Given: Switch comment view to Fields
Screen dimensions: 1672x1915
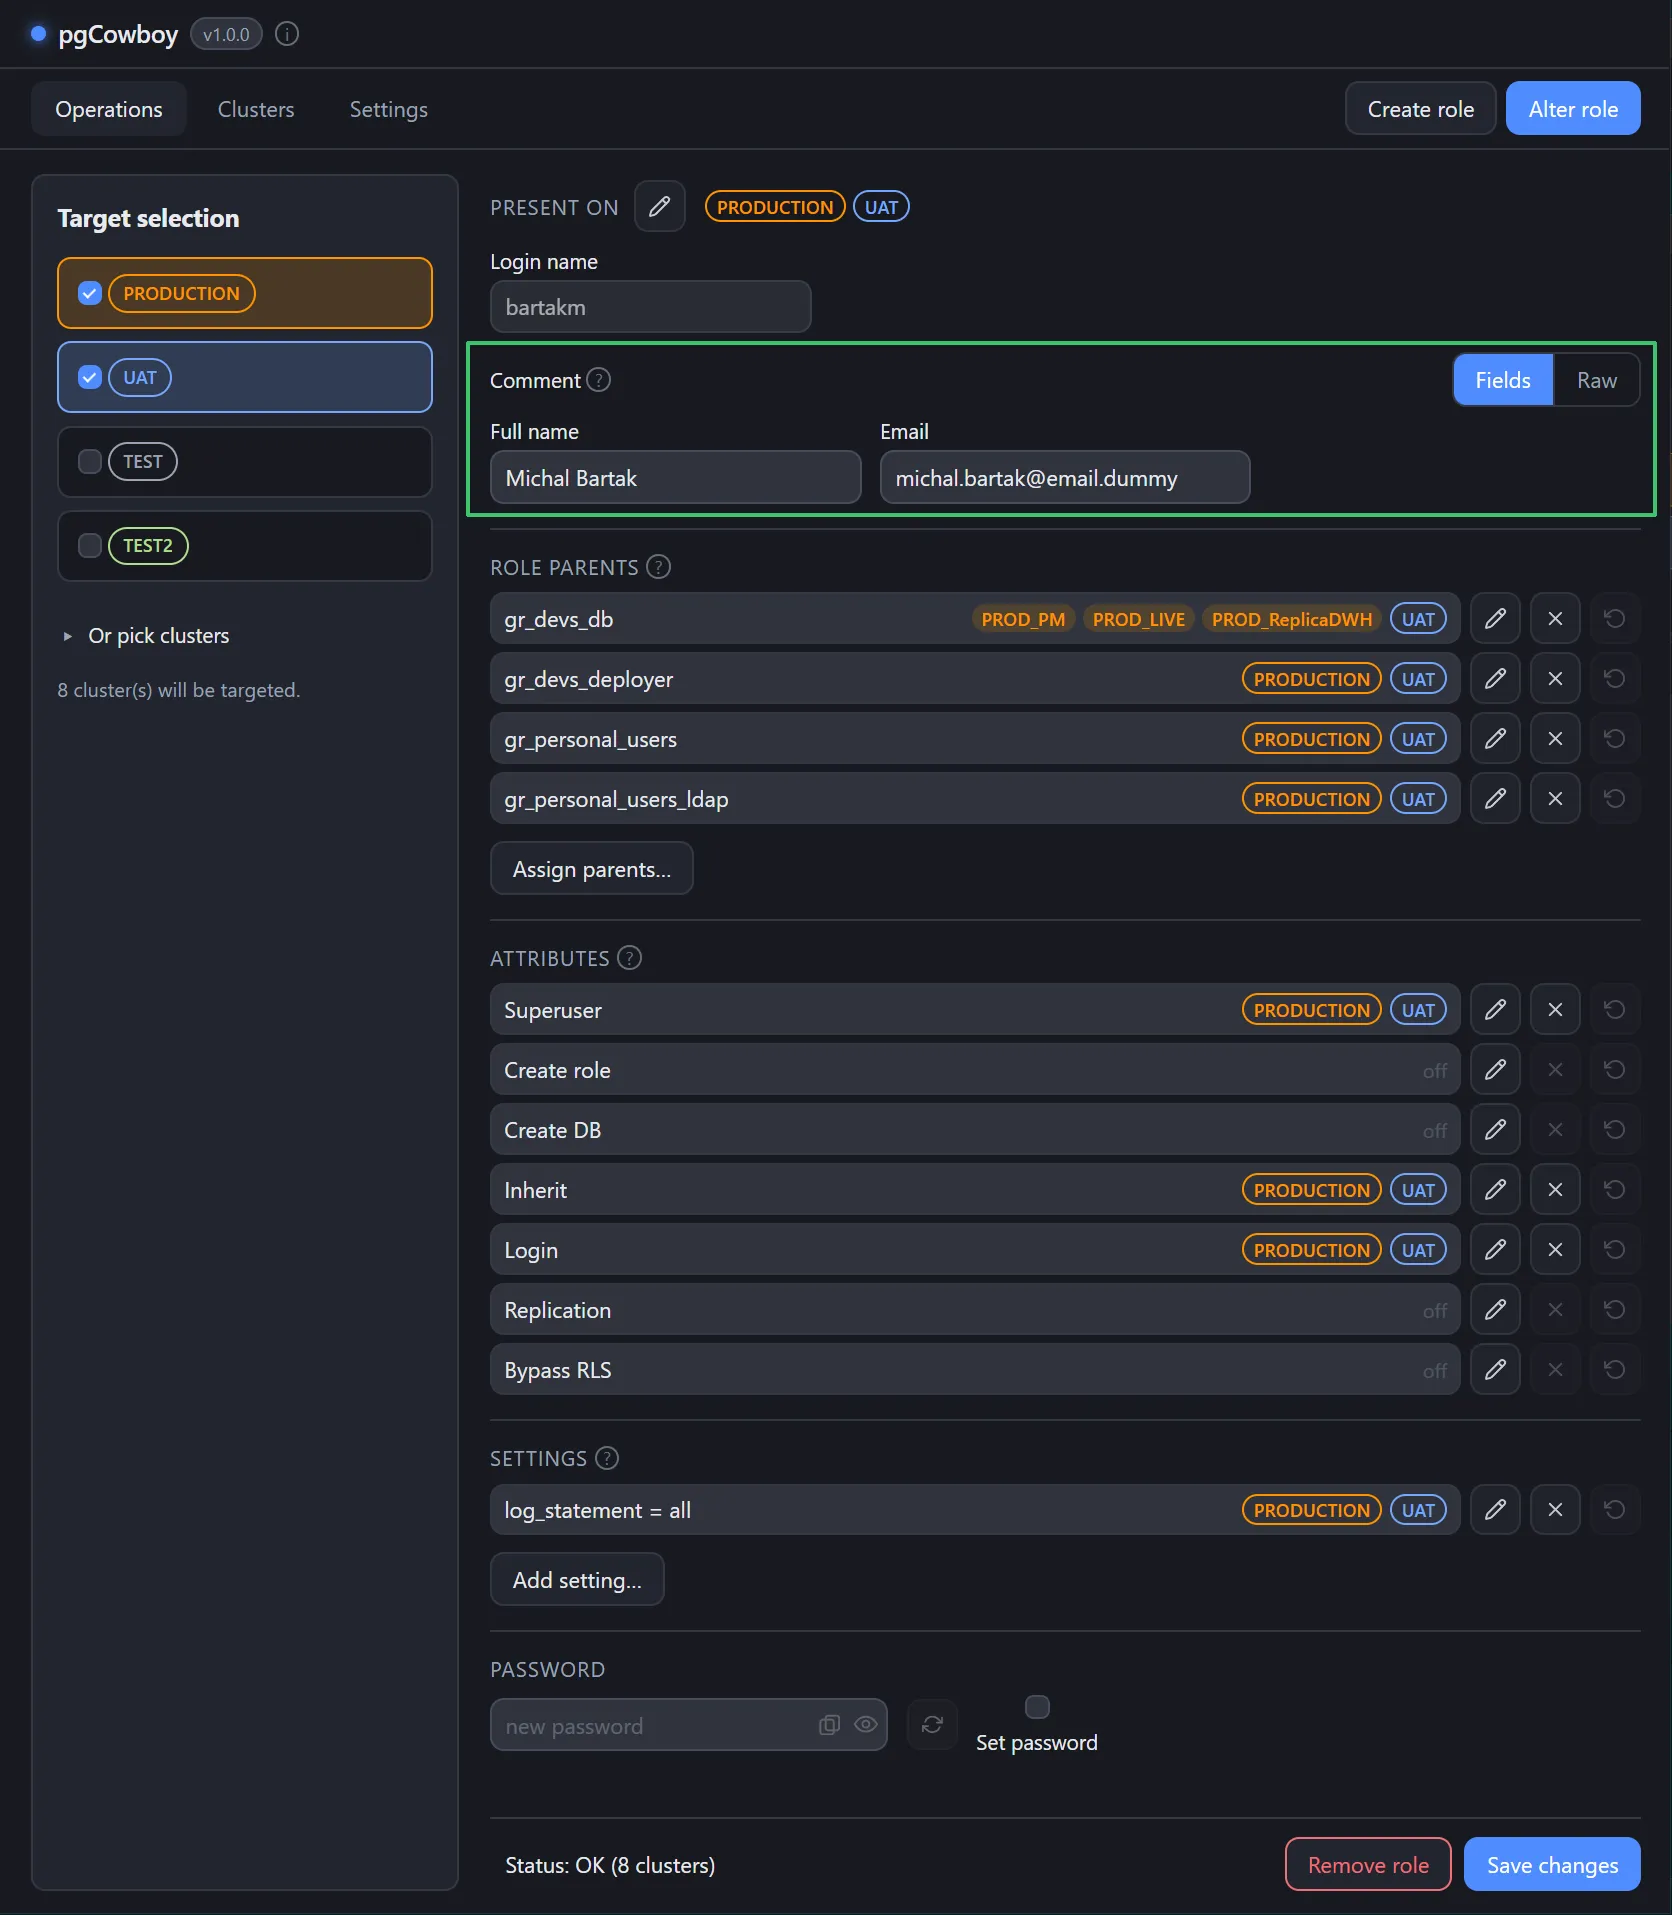Looking at the screenshot, I should tap(1503, 380).
